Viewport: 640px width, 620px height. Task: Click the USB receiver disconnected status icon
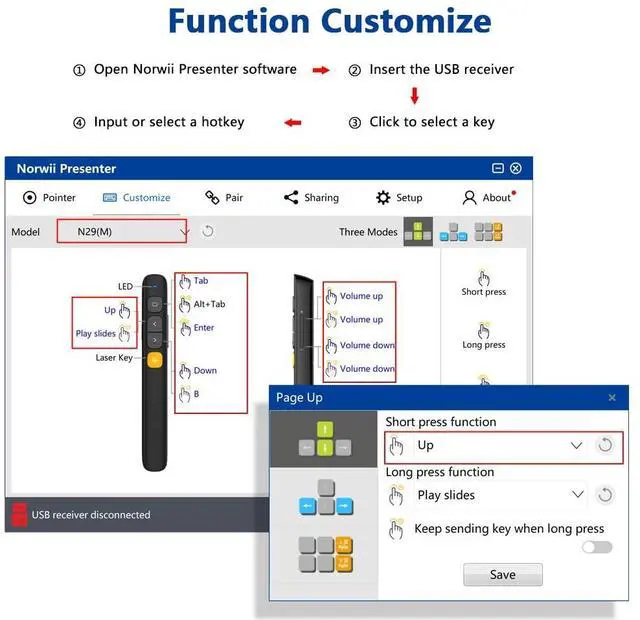click(x=19, y=514)
